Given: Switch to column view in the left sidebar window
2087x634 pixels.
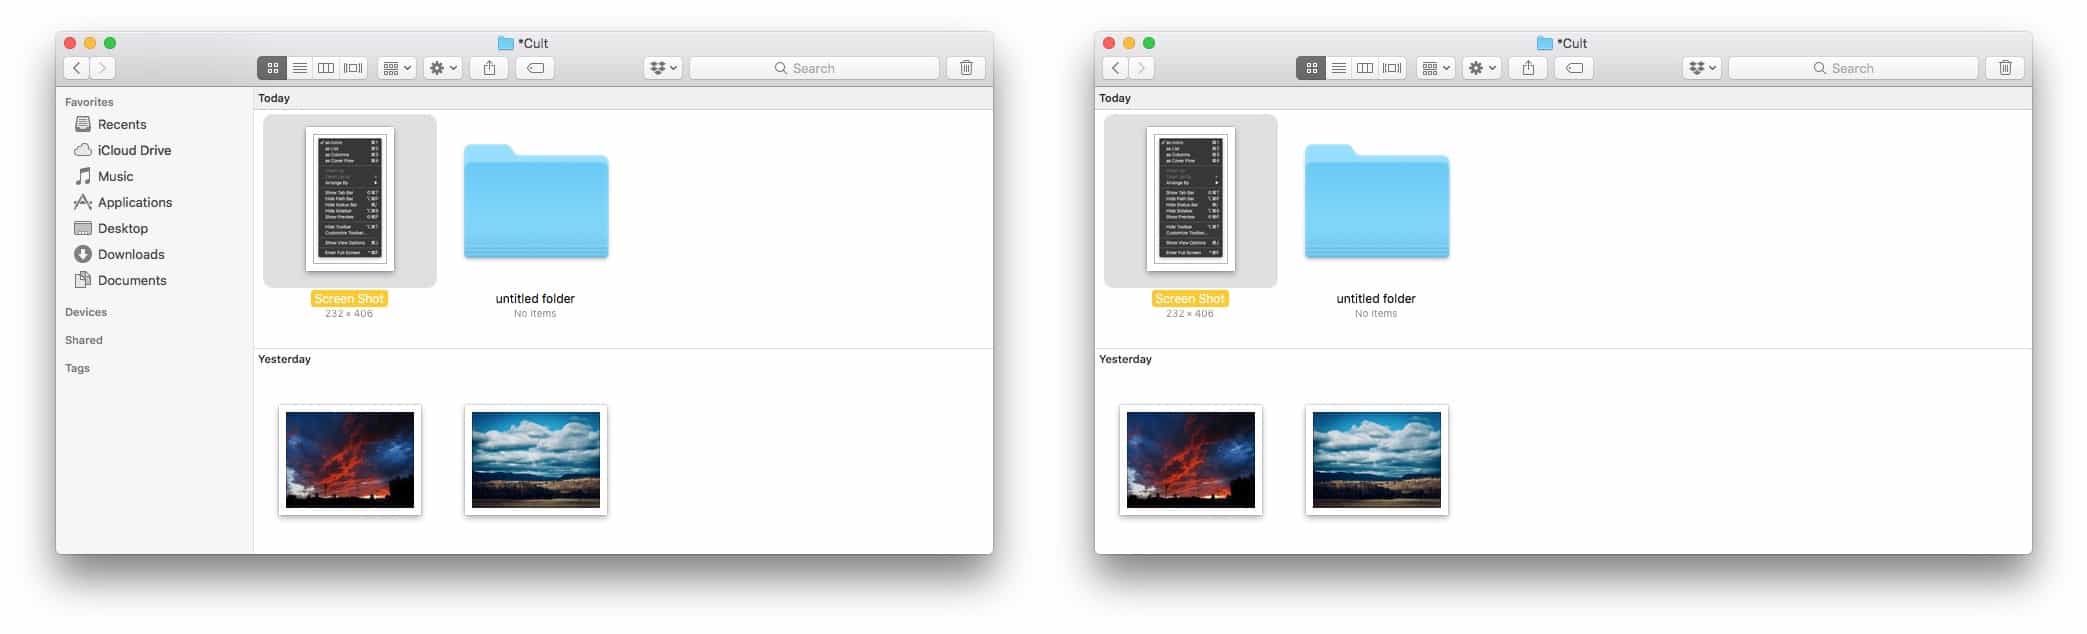Looking at the screenshot, I should [x=326, y=68].
